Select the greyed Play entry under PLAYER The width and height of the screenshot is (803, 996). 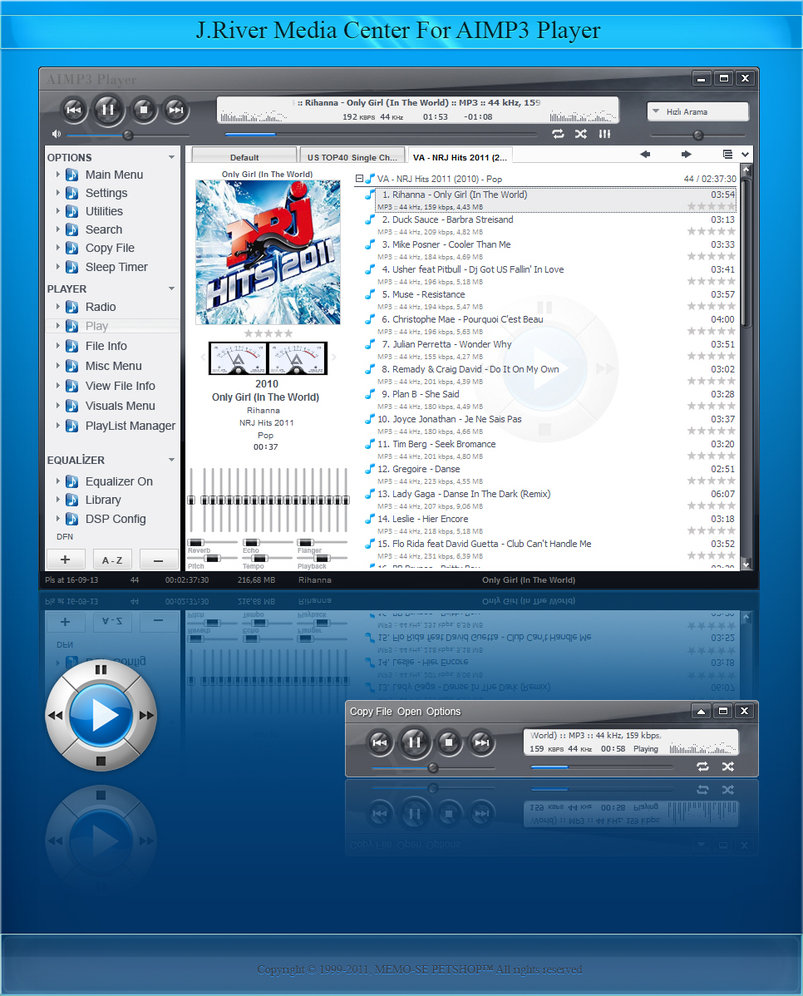[97, 326]
